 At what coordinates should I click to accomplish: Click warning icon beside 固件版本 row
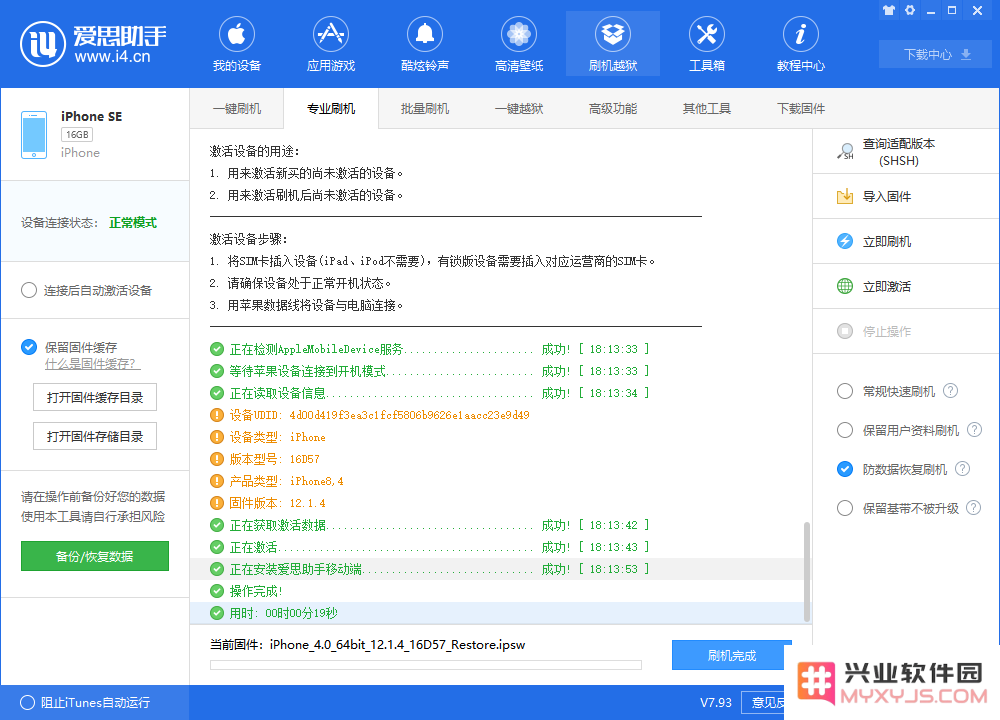click(217, 503)
